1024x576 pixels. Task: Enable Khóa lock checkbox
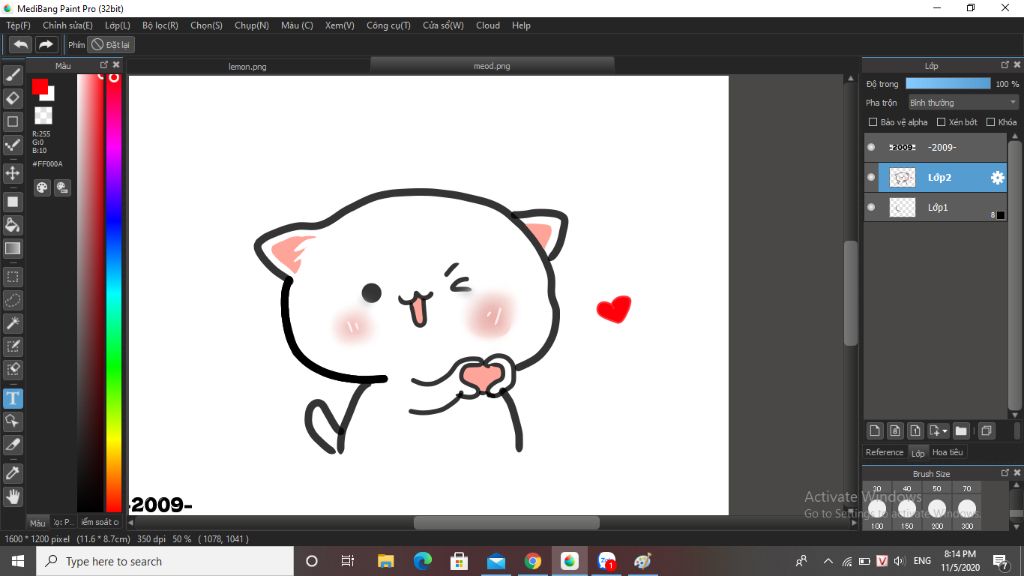click(x=990, y=122)
